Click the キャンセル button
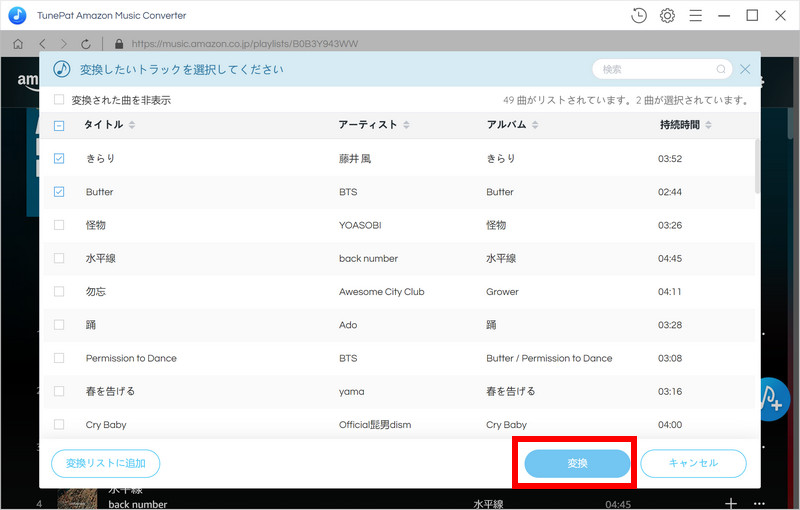The height and width of the screenshot is (510, 800). [x=693, y=463]
